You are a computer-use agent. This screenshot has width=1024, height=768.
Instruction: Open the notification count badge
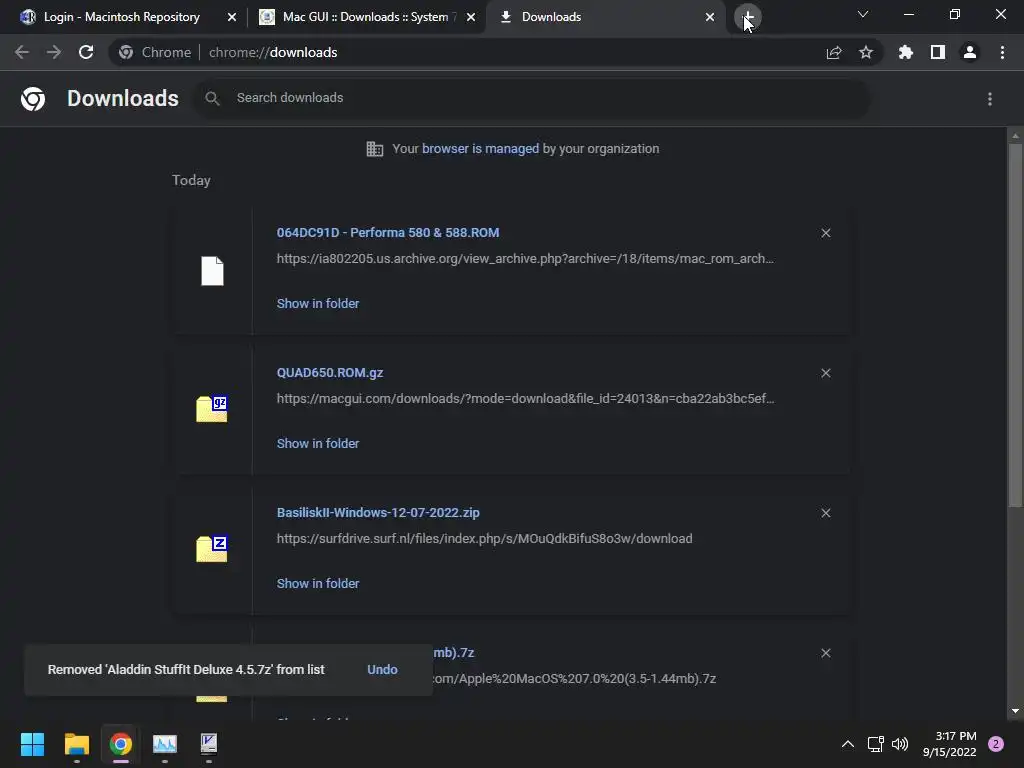[x=996, y=744]
